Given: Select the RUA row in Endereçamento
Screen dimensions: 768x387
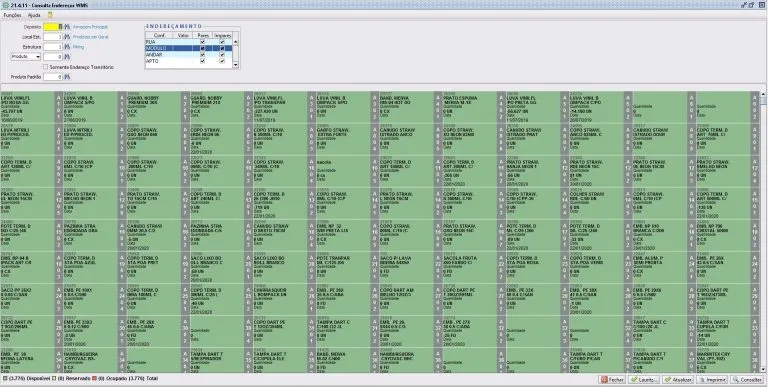Looking at the screenshot, I should (x=188, y=42).
